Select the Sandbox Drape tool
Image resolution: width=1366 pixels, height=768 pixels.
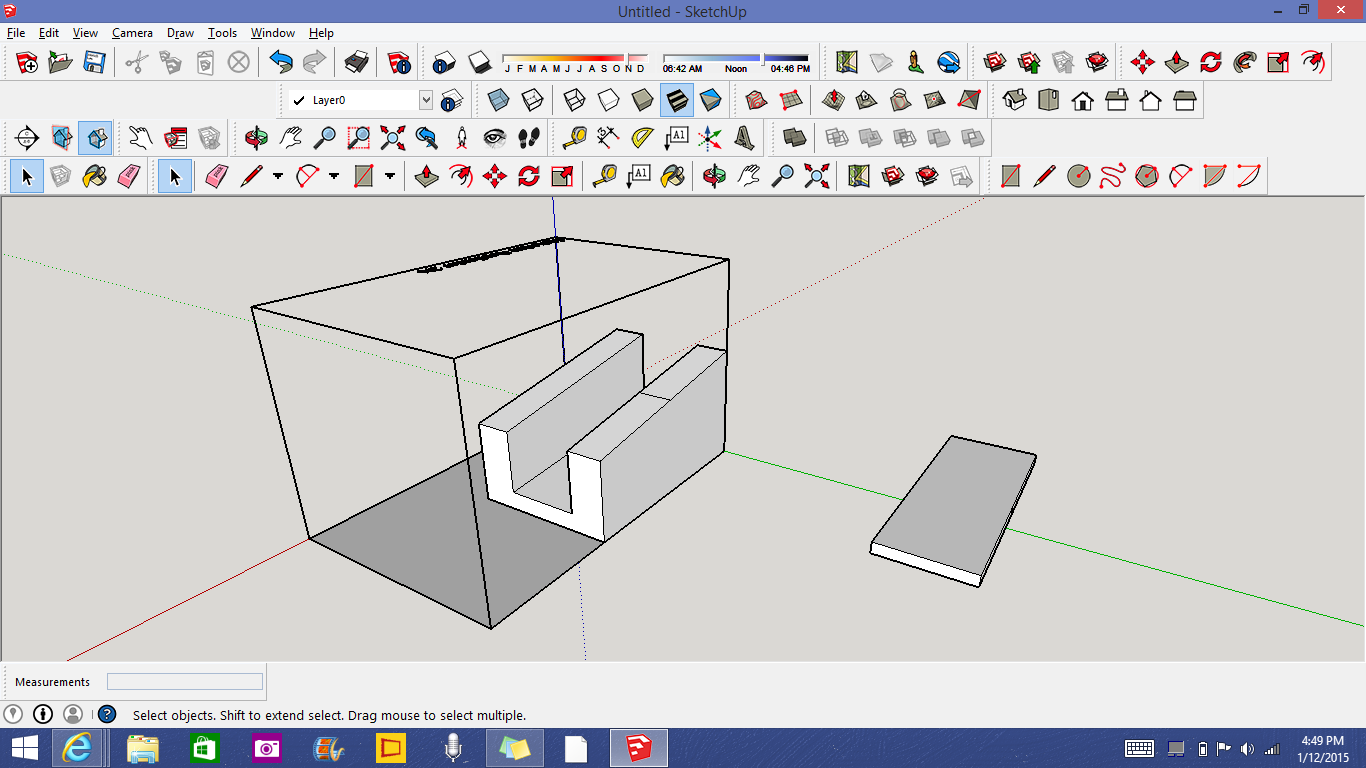[901, 100]
